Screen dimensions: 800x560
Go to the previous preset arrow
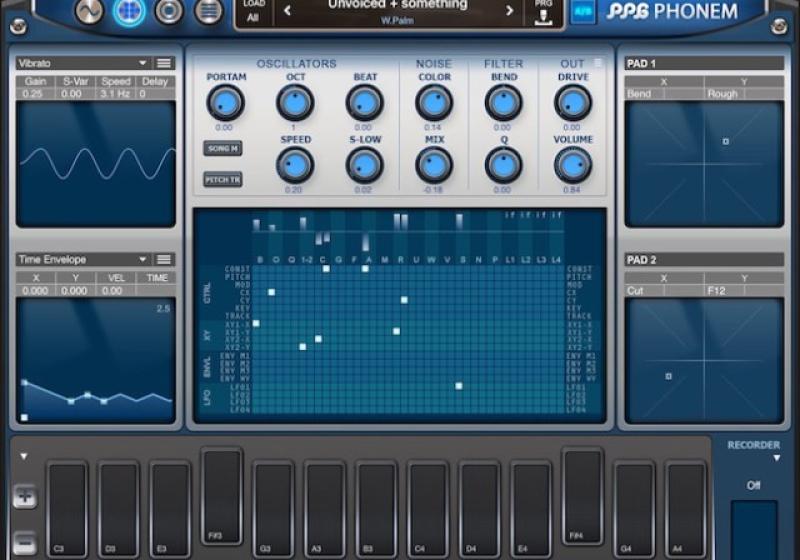pyautogui.click(x=288, y=11)
